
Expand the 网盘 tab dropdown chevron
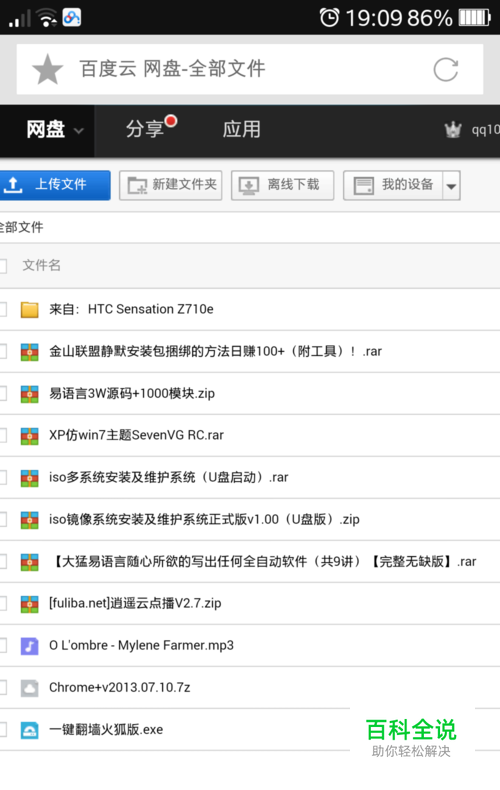pyautogui.click(x=78, y=131)
